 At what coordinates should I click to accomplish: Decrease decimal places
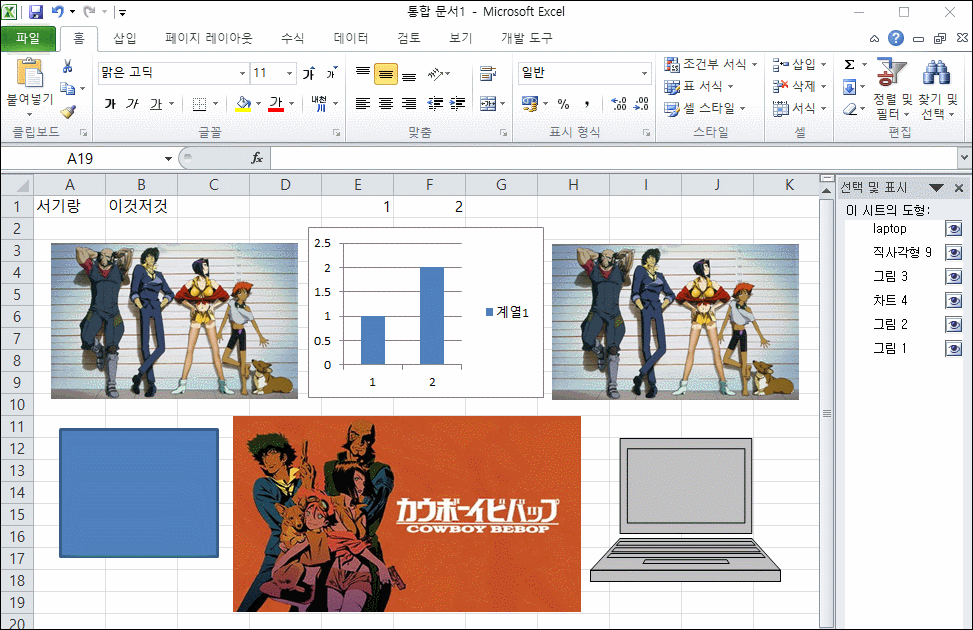641,104
